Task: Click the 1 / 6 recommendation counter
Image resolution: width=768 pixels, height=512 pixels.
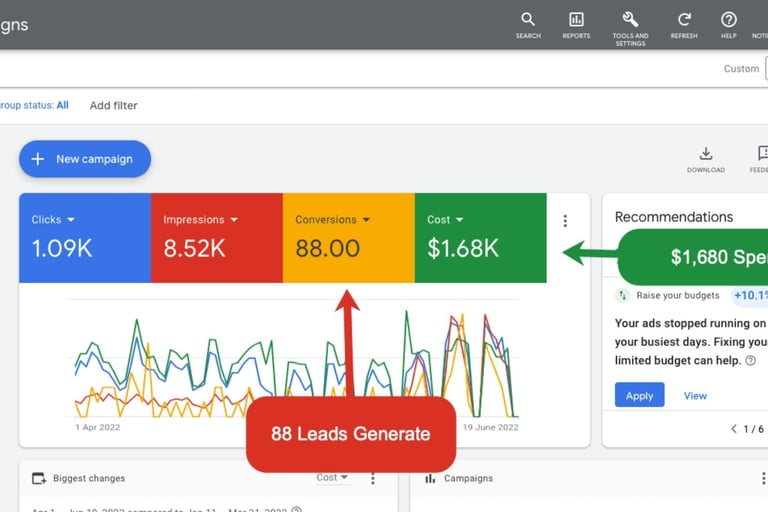Action: point(753,429)
